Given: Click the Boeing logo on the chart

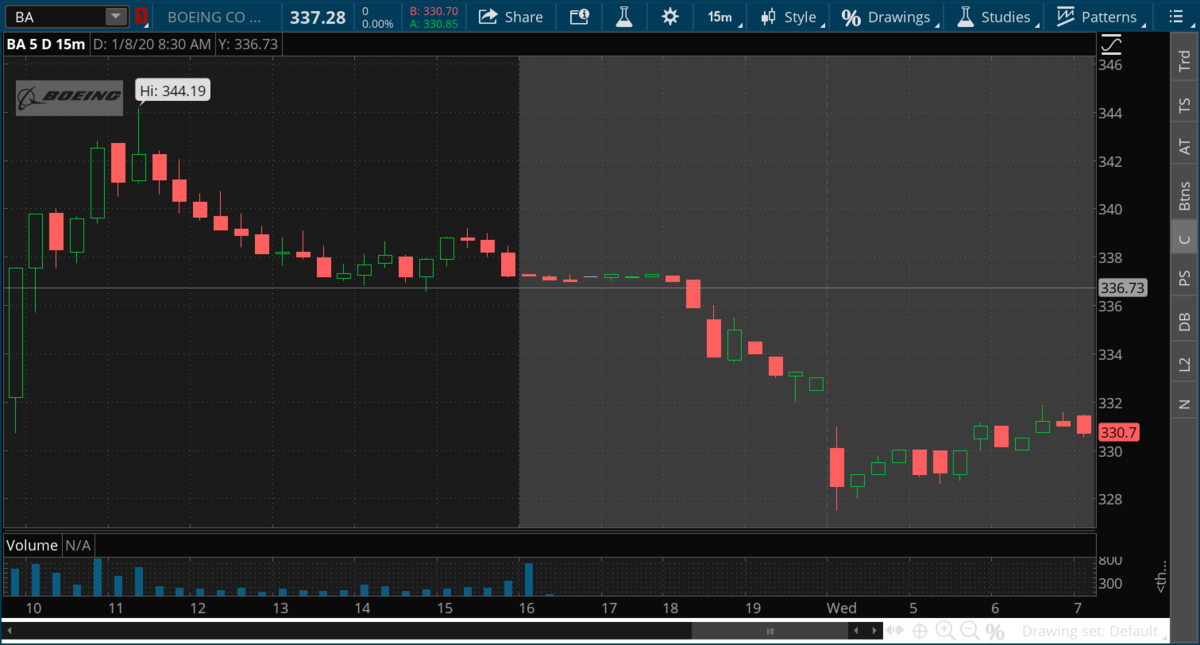Looking at the screenshot, I should point(69,97).
